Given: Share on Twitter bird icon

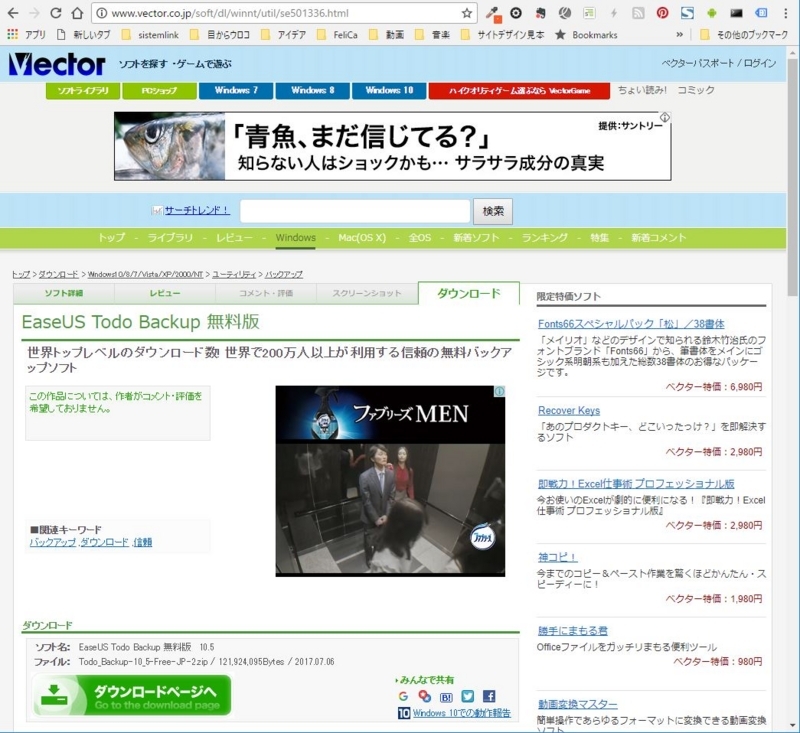Looking at the screenshot, I should pos(467,696).
